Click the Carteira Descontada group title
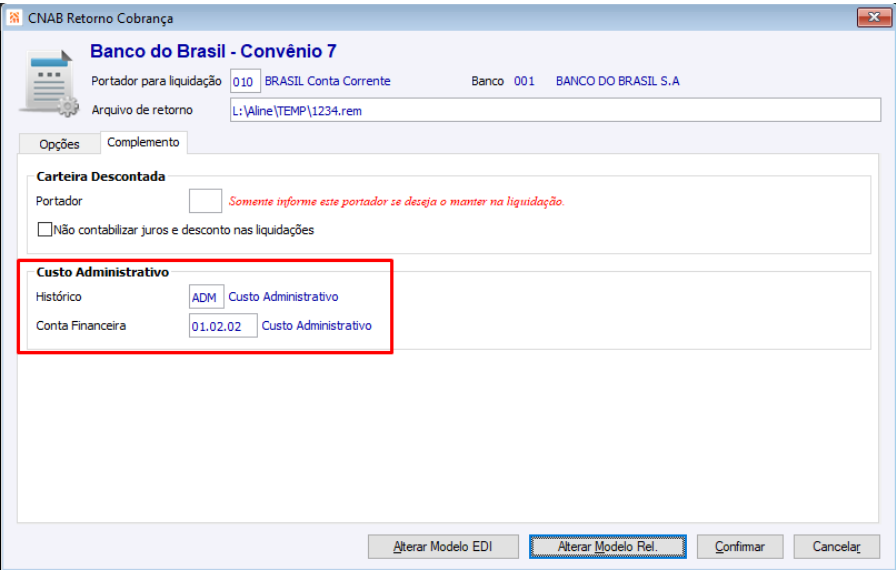 pyautogui.click(x=101, y=177)
